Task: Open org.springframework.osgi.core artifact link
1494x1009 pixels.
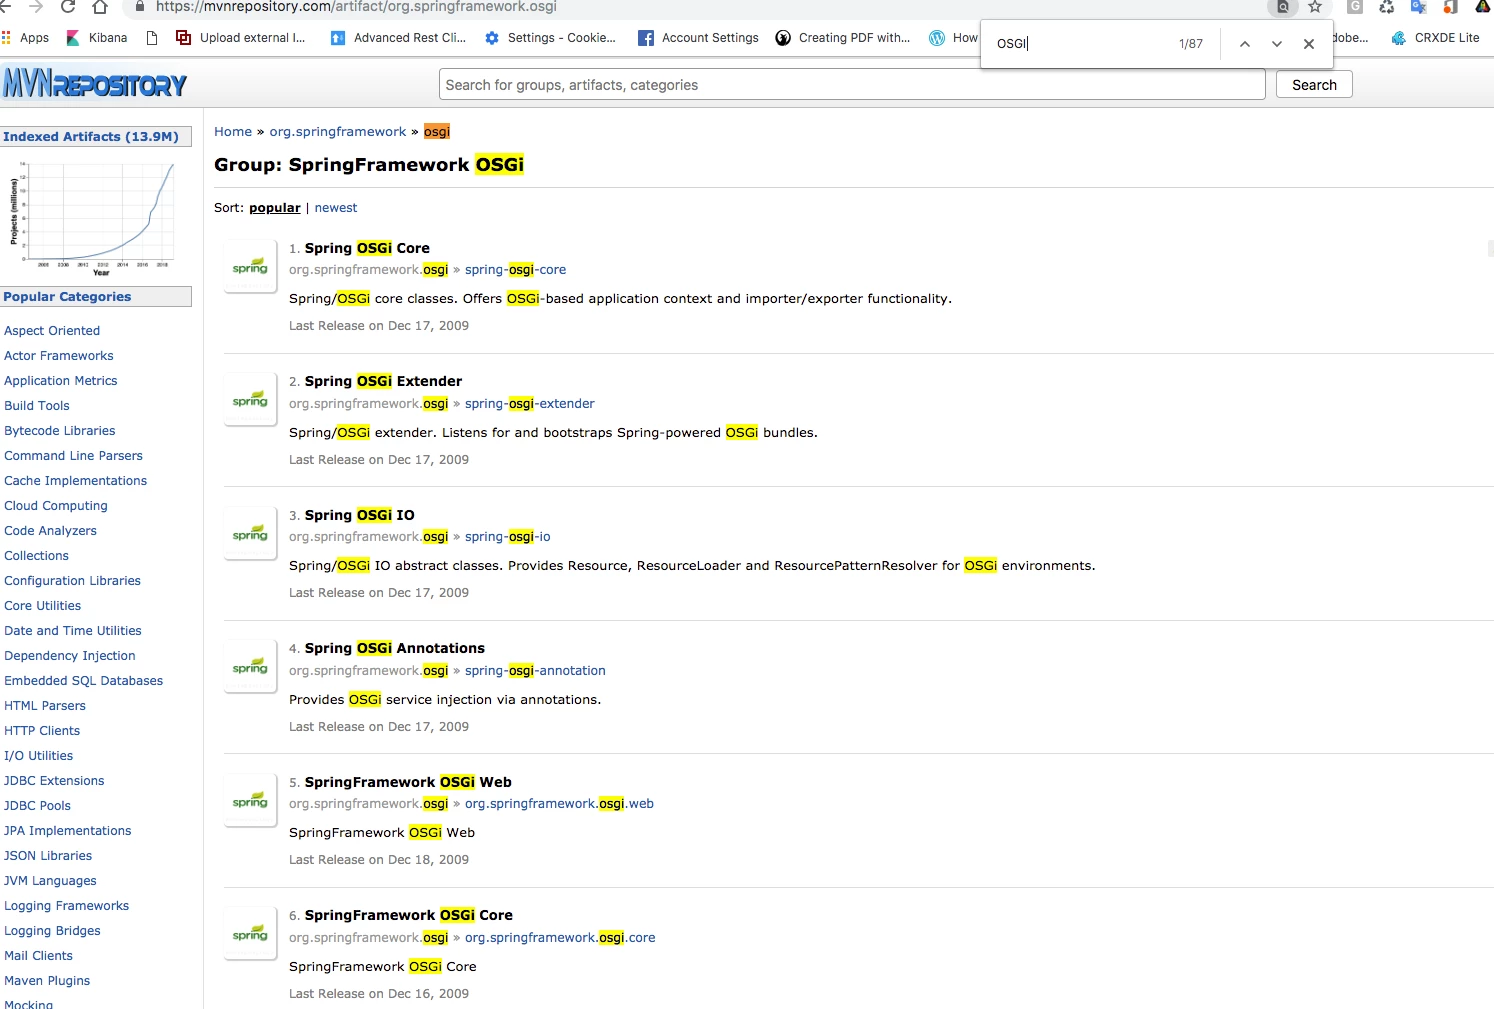Action: tap(560, 938)
